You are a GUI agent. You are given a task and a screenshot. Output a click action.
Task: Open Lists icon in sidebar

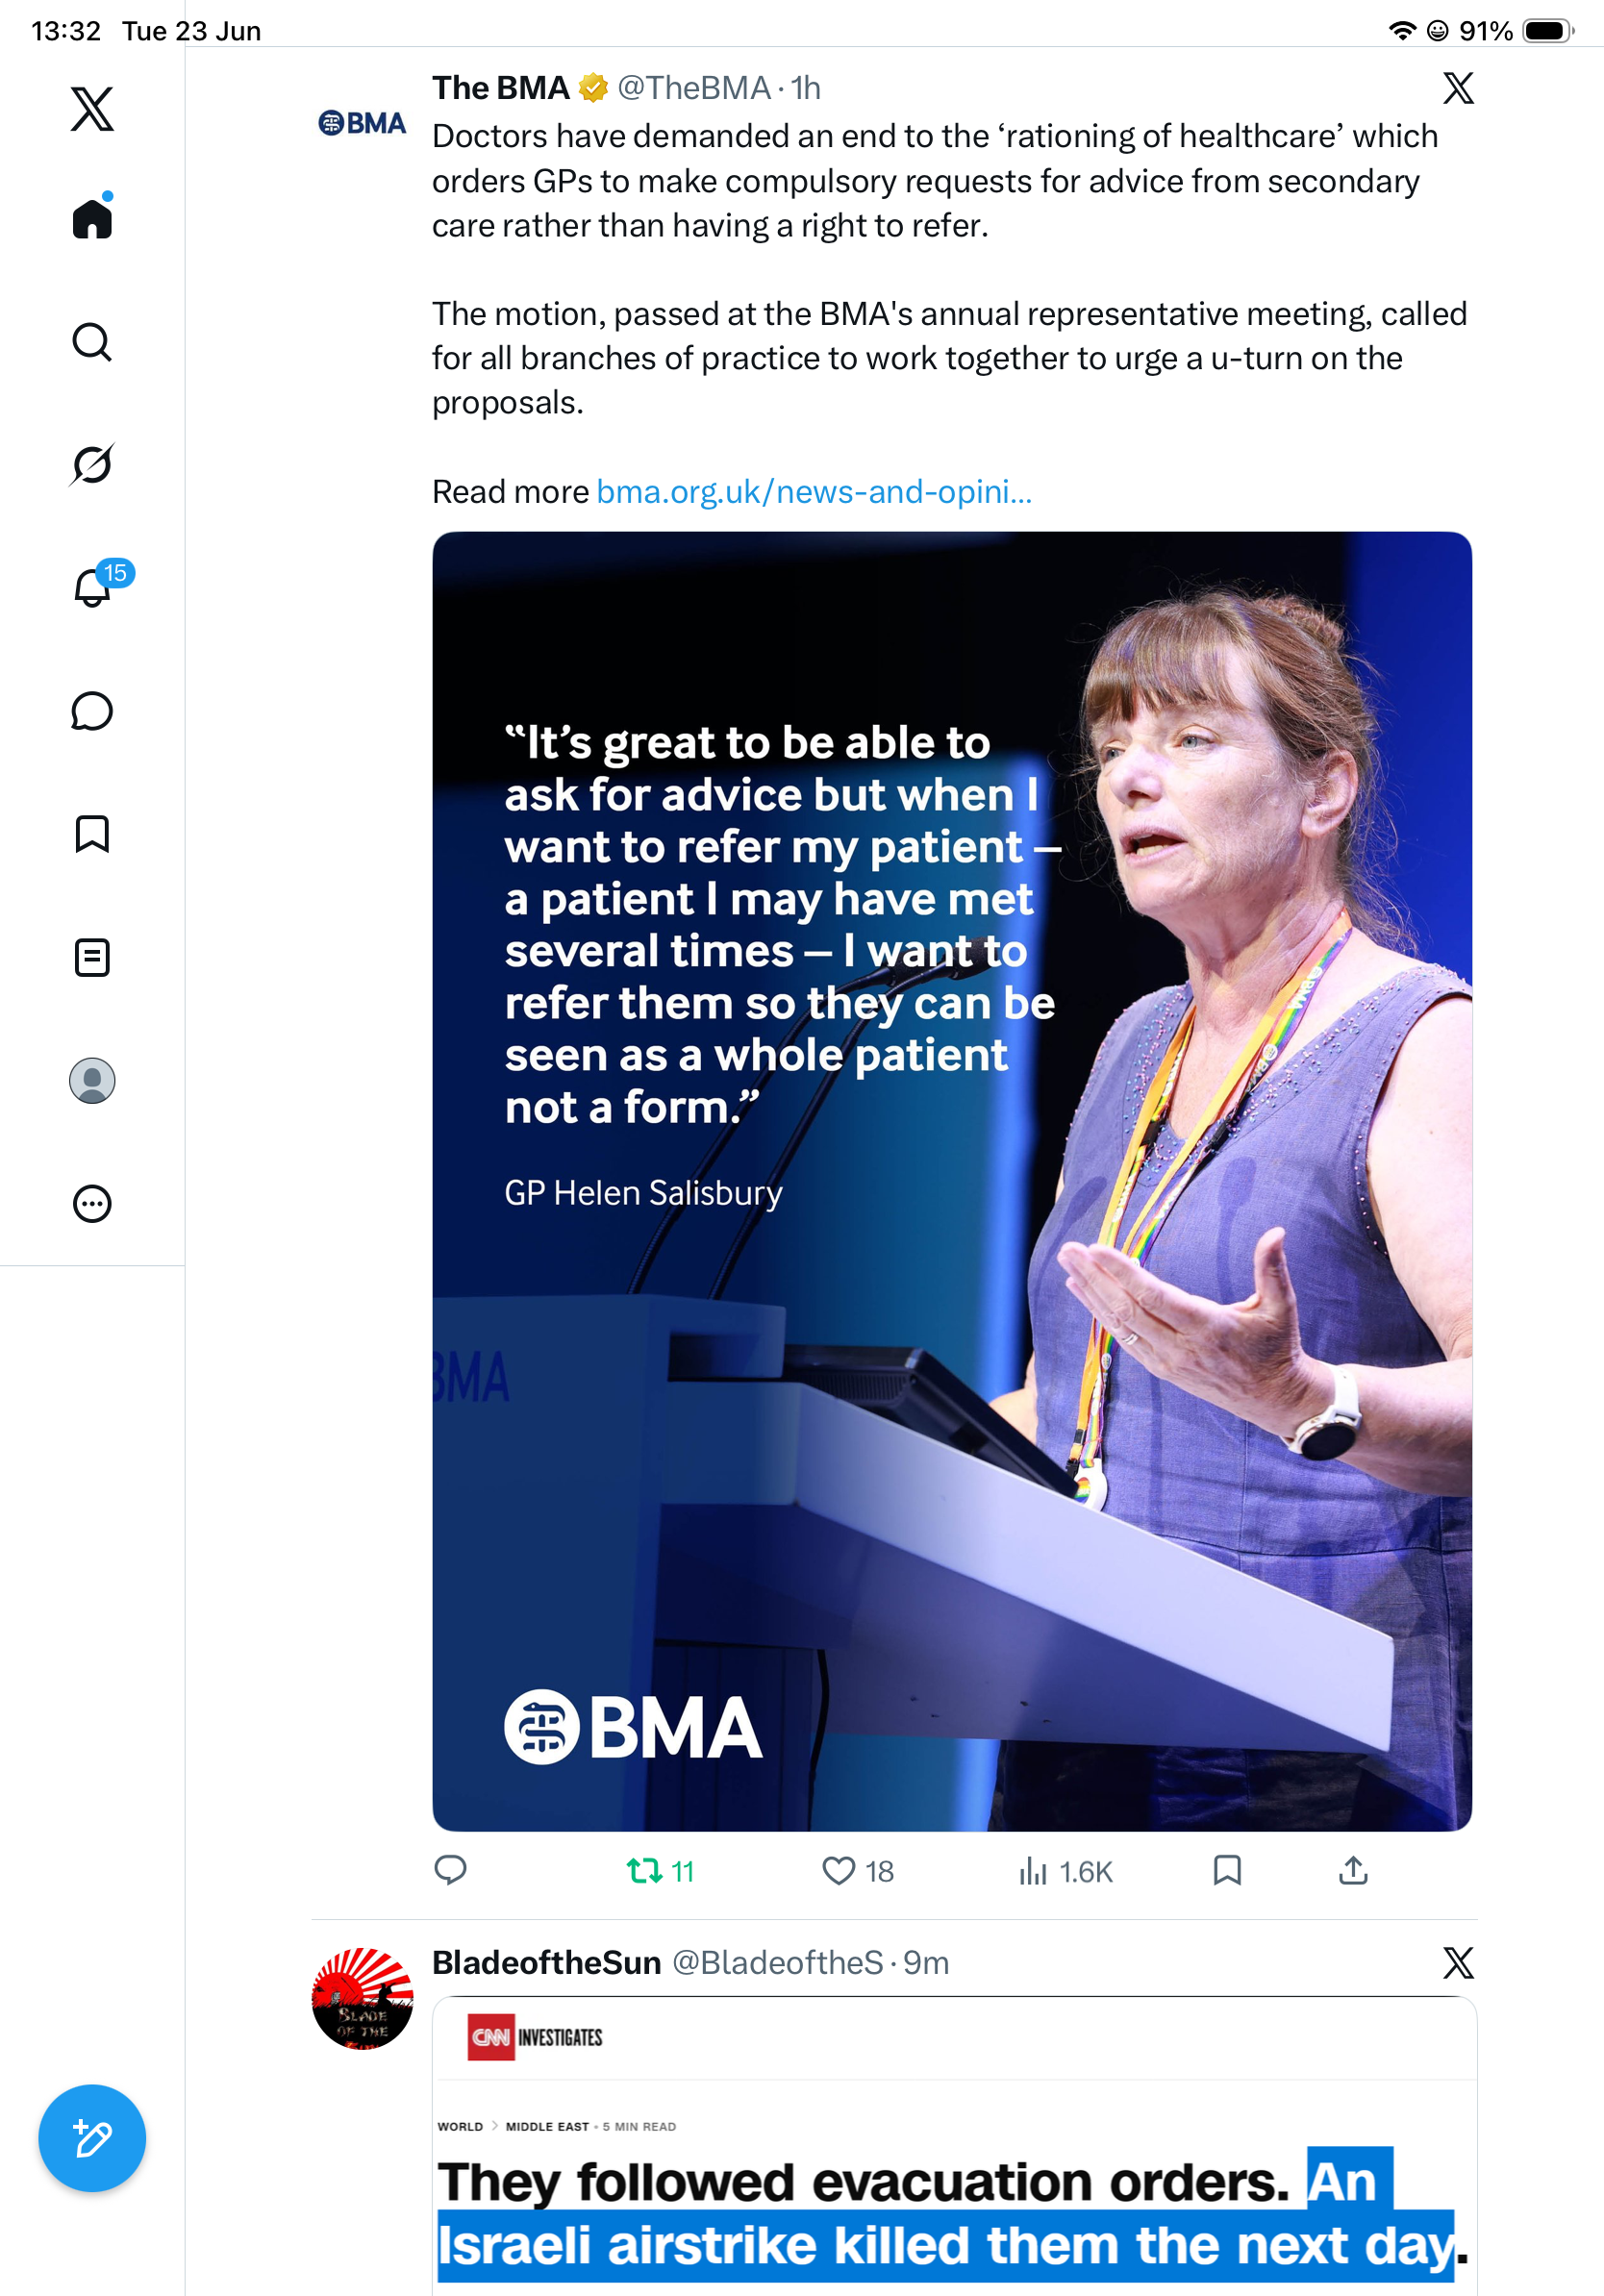[x=92, y=958]
